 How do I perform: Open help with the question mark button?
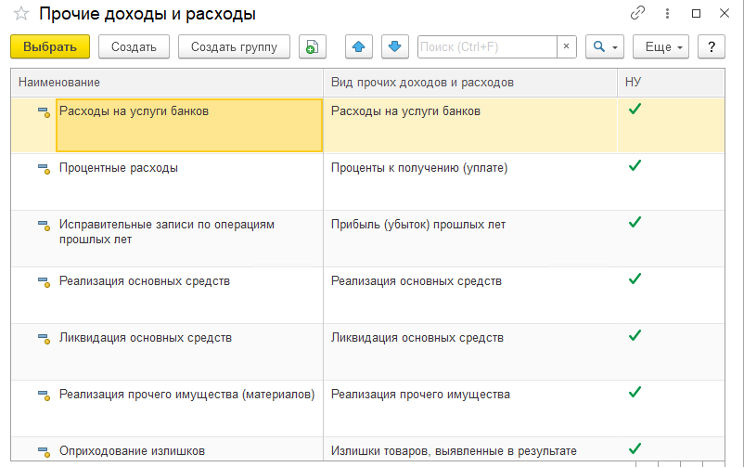pos(711,47)
